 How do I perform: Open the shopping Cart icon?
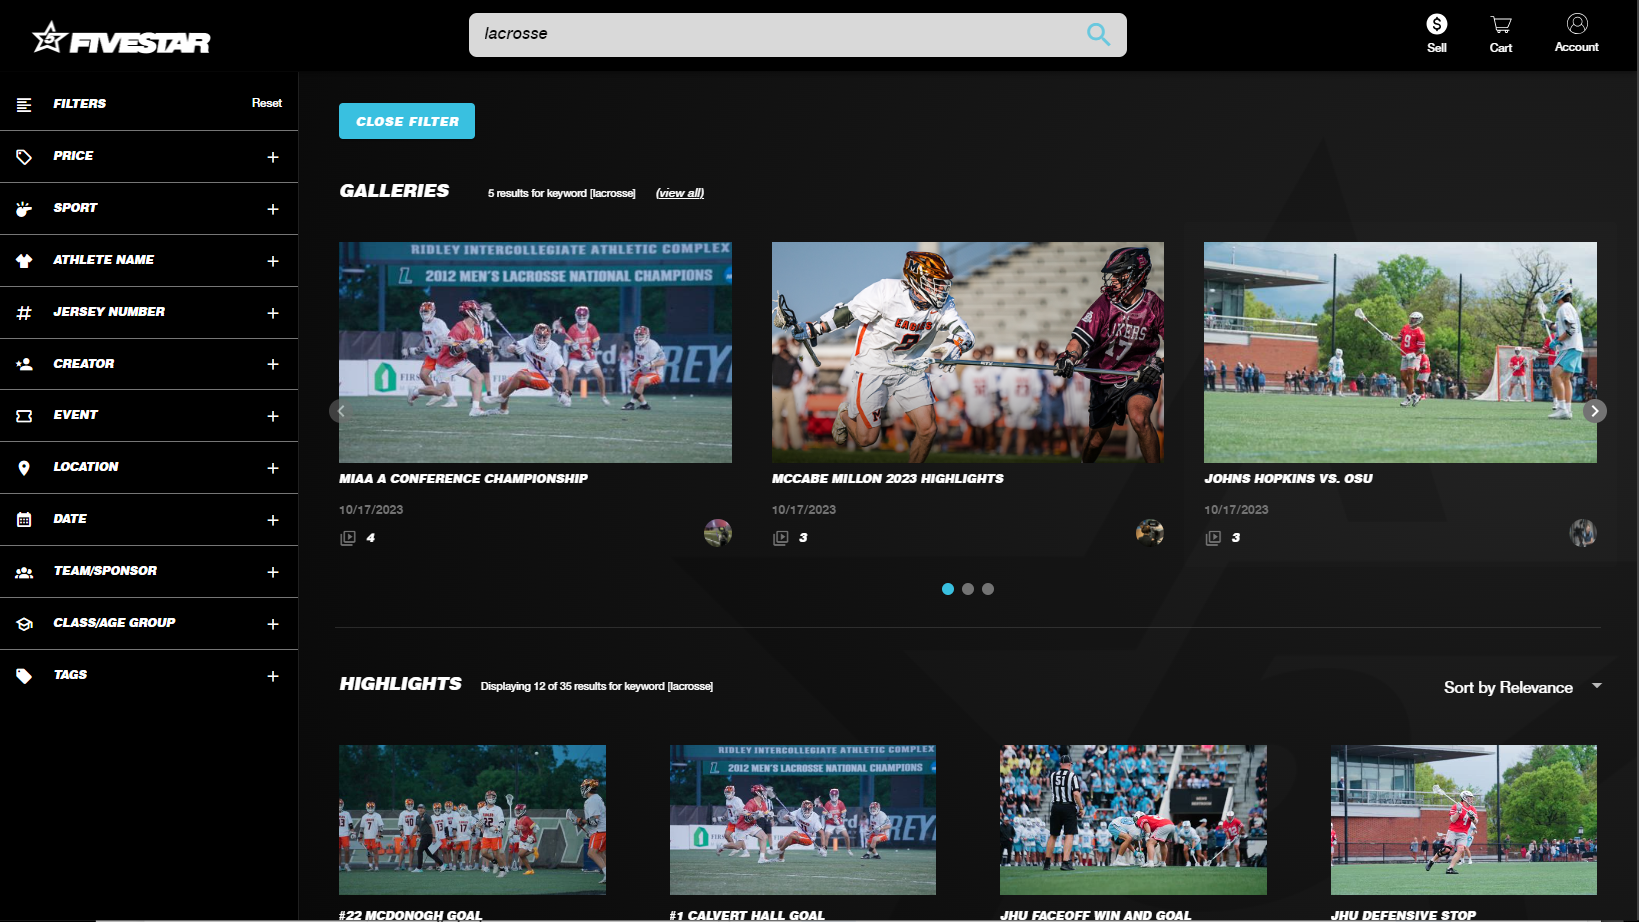coord(1501,24)
